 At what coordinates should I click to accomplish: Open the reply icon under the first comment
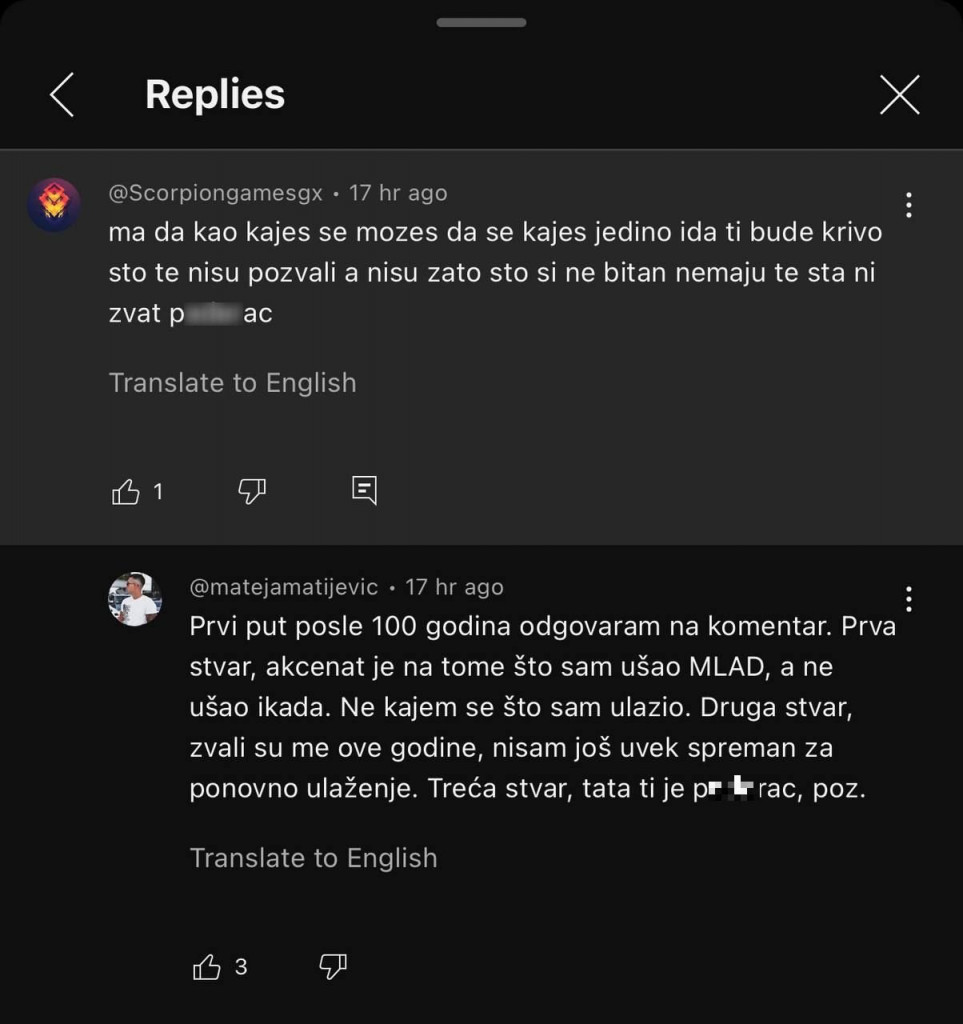tap(364, 490)
